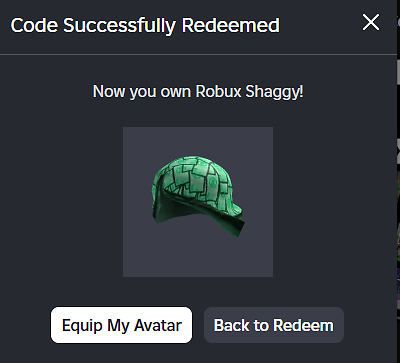The width and height of the screenshot is (400, 363).
Task: Open the Robux Shaggy hat thumbnail
Action: (198, 202)
